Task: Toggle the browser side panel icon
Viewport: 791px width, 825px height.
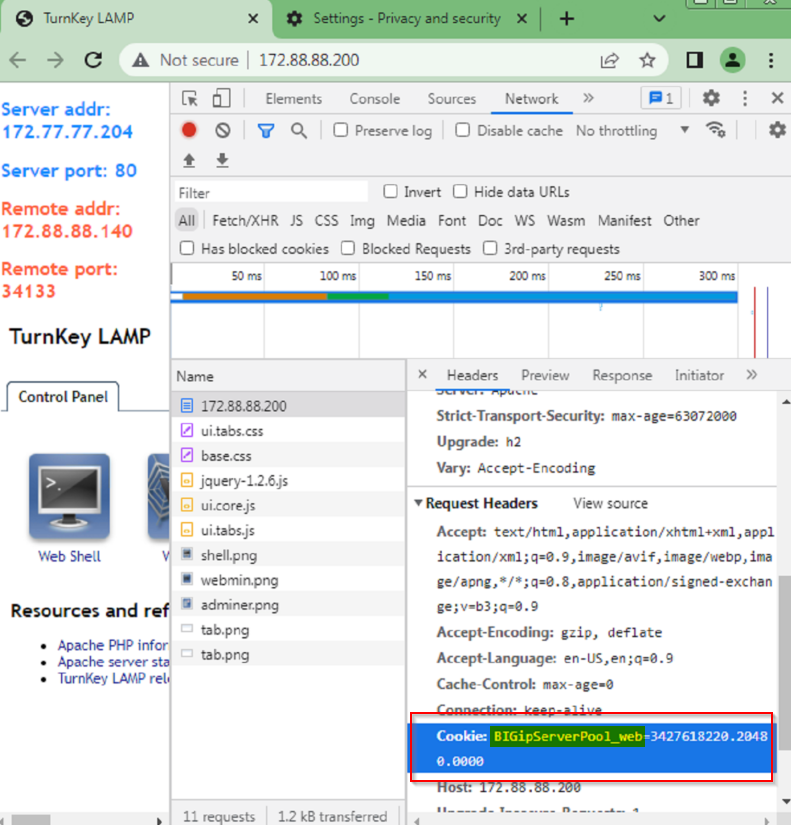Action: [695, 61]
